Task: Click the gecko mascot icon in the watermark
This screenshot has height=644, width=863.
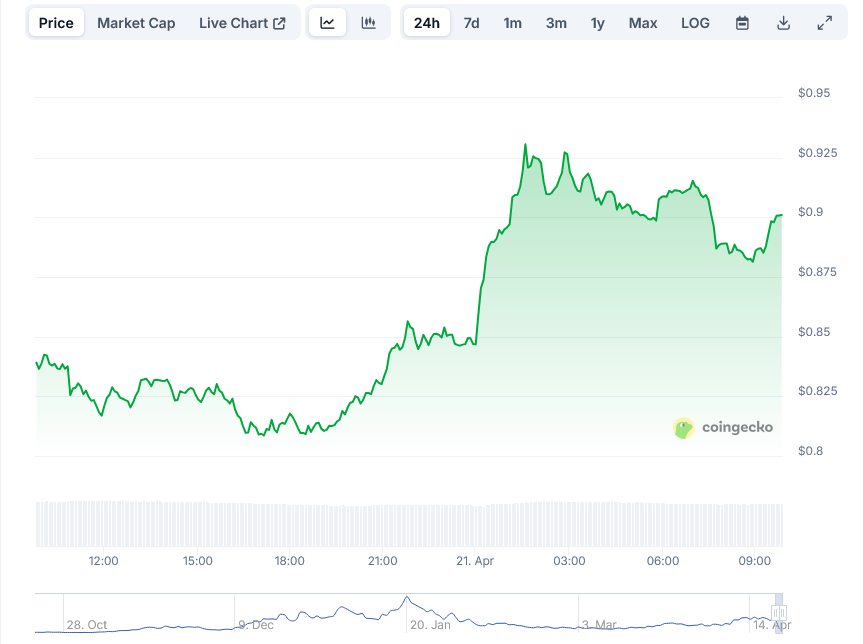Action: pyautogui.click(x=683, y=427)
